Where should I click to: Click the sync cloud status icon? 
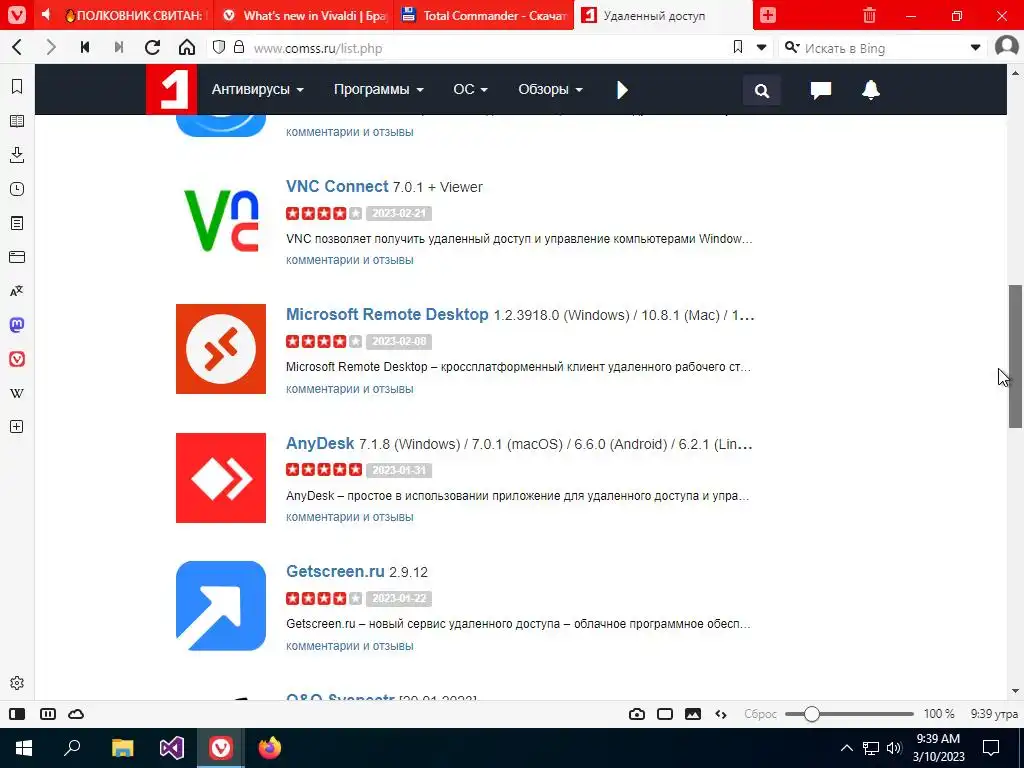click(76, 714)
